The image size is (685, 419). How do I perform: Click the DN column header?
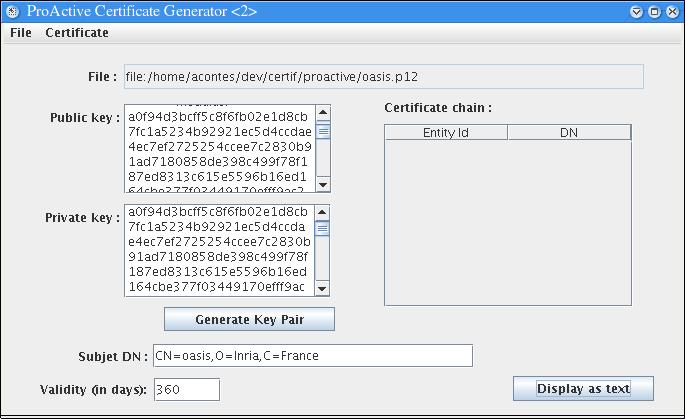(569, 132)
